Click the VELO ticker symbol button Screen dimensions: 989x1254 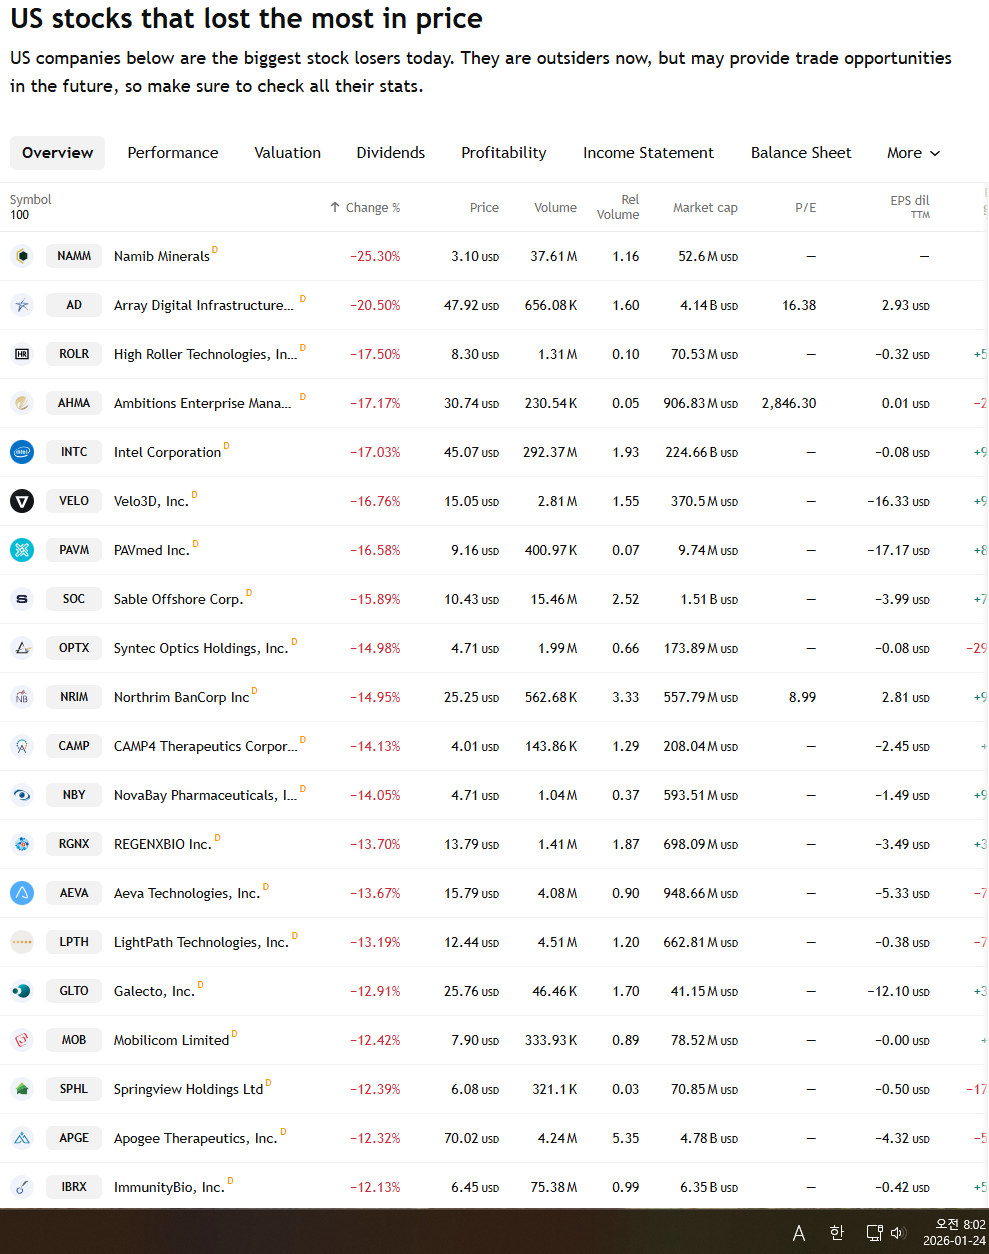74,501
